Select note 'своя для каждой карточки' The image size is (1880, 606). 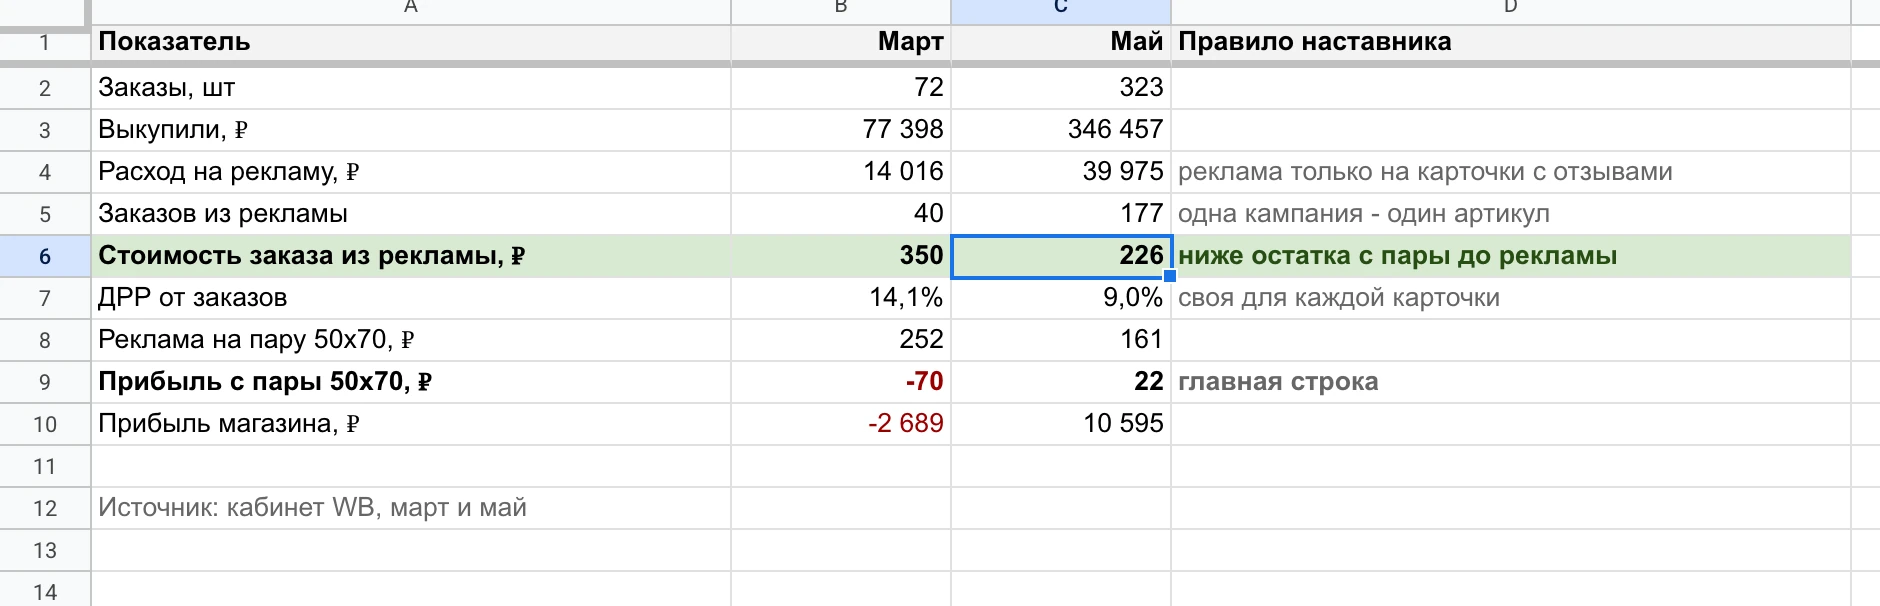point(1511,298)
